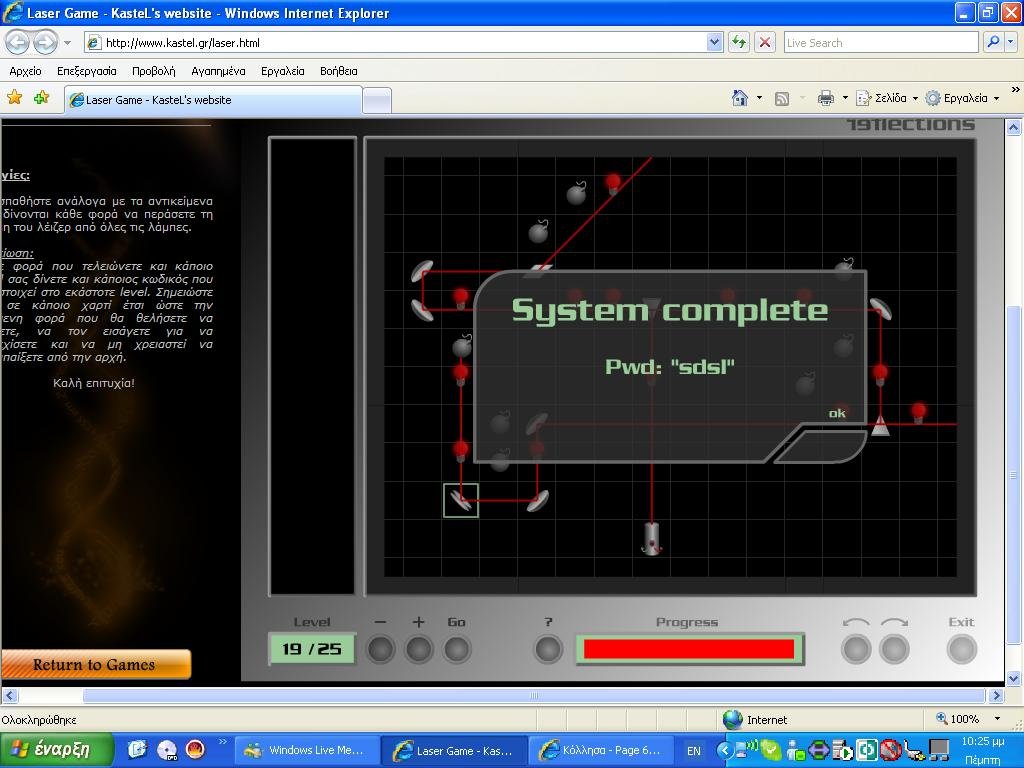1024x768 pixels.
Task: Click the red Progress bar
Action: pos(688,649)
